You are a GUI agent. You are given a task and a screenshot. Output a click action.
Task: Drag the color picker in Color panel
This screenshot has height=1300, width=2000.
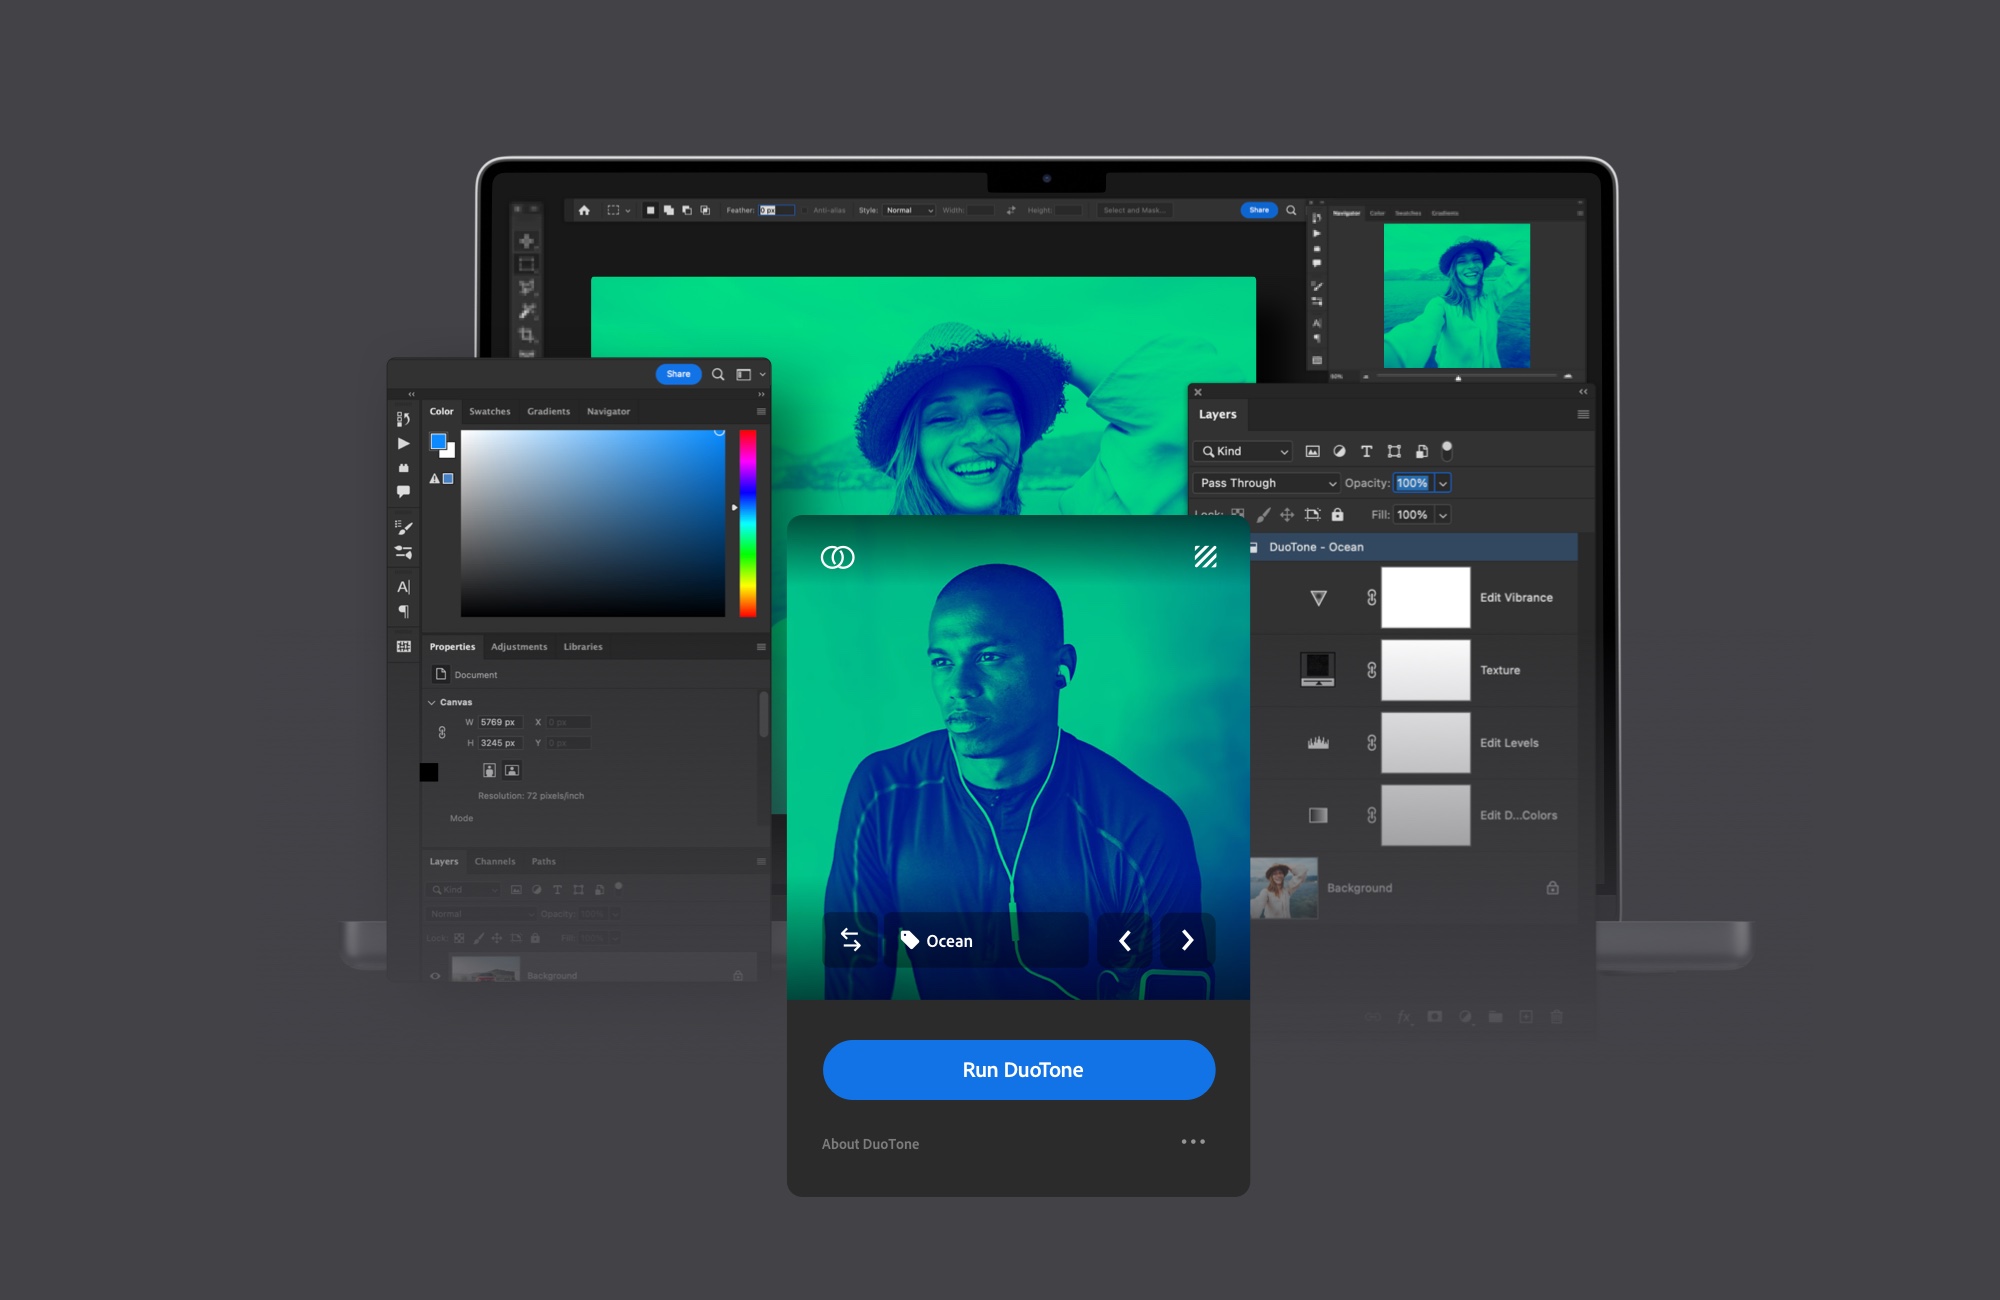(717, 434)
